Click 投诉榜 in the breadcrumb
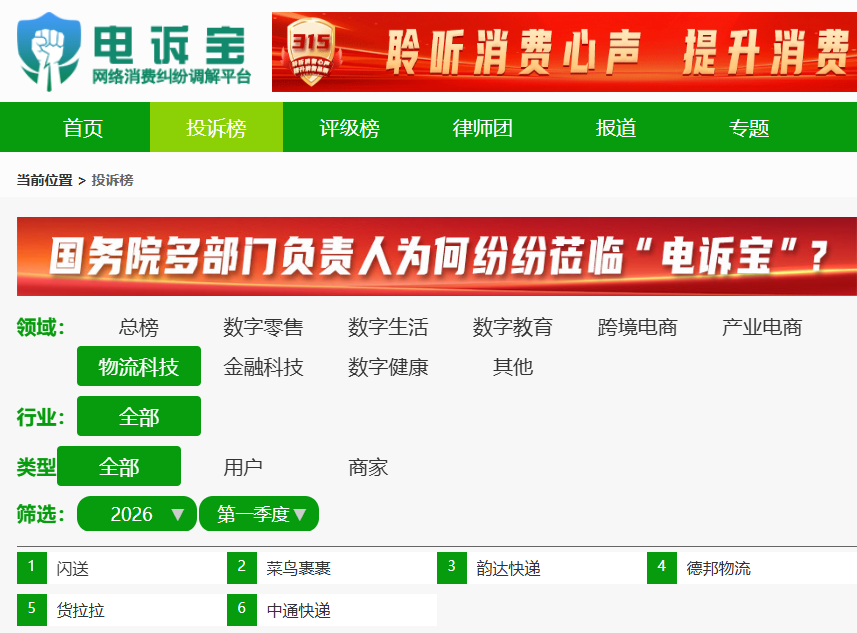Viewport: 857px width, 633px height. pos(112,180)
